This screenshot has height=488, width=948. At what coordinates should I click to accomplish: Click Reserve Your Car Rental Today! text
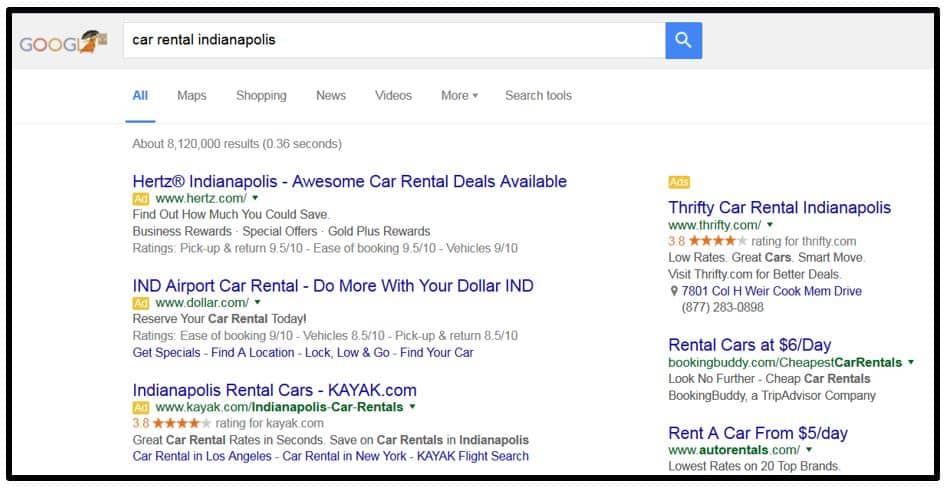coord(219,319)
